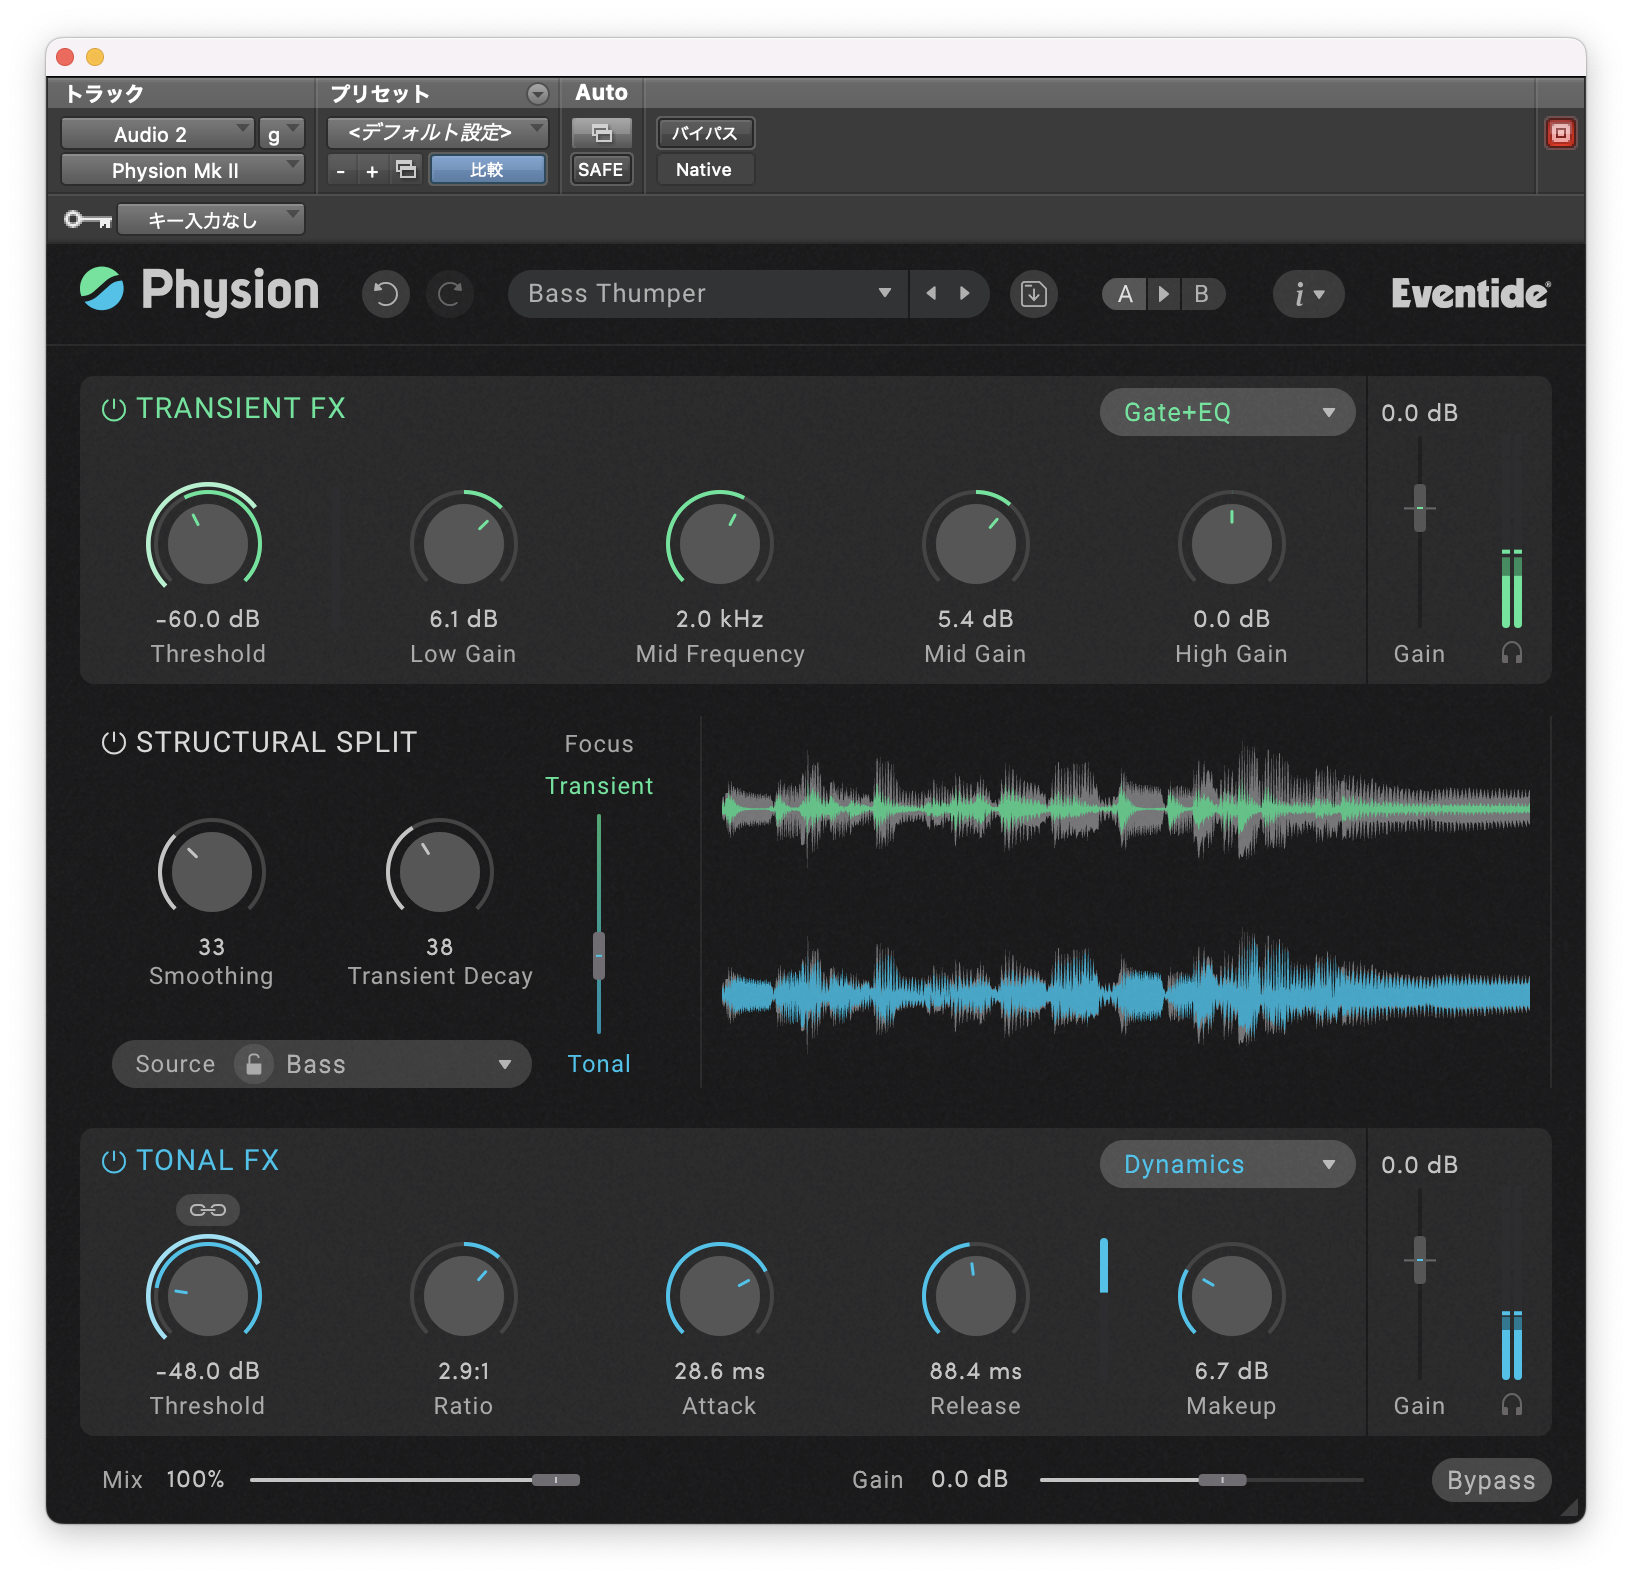Click the bottom output Gain slider handle
This screenshot has height=1578, width=1632.
[x=1223, y=1480]
